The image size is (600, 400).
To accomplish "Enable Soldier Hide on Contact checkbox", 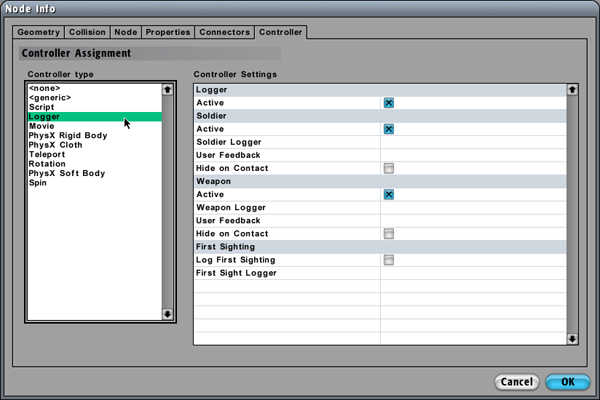I will pyautogui.click(x=388, y=168).
